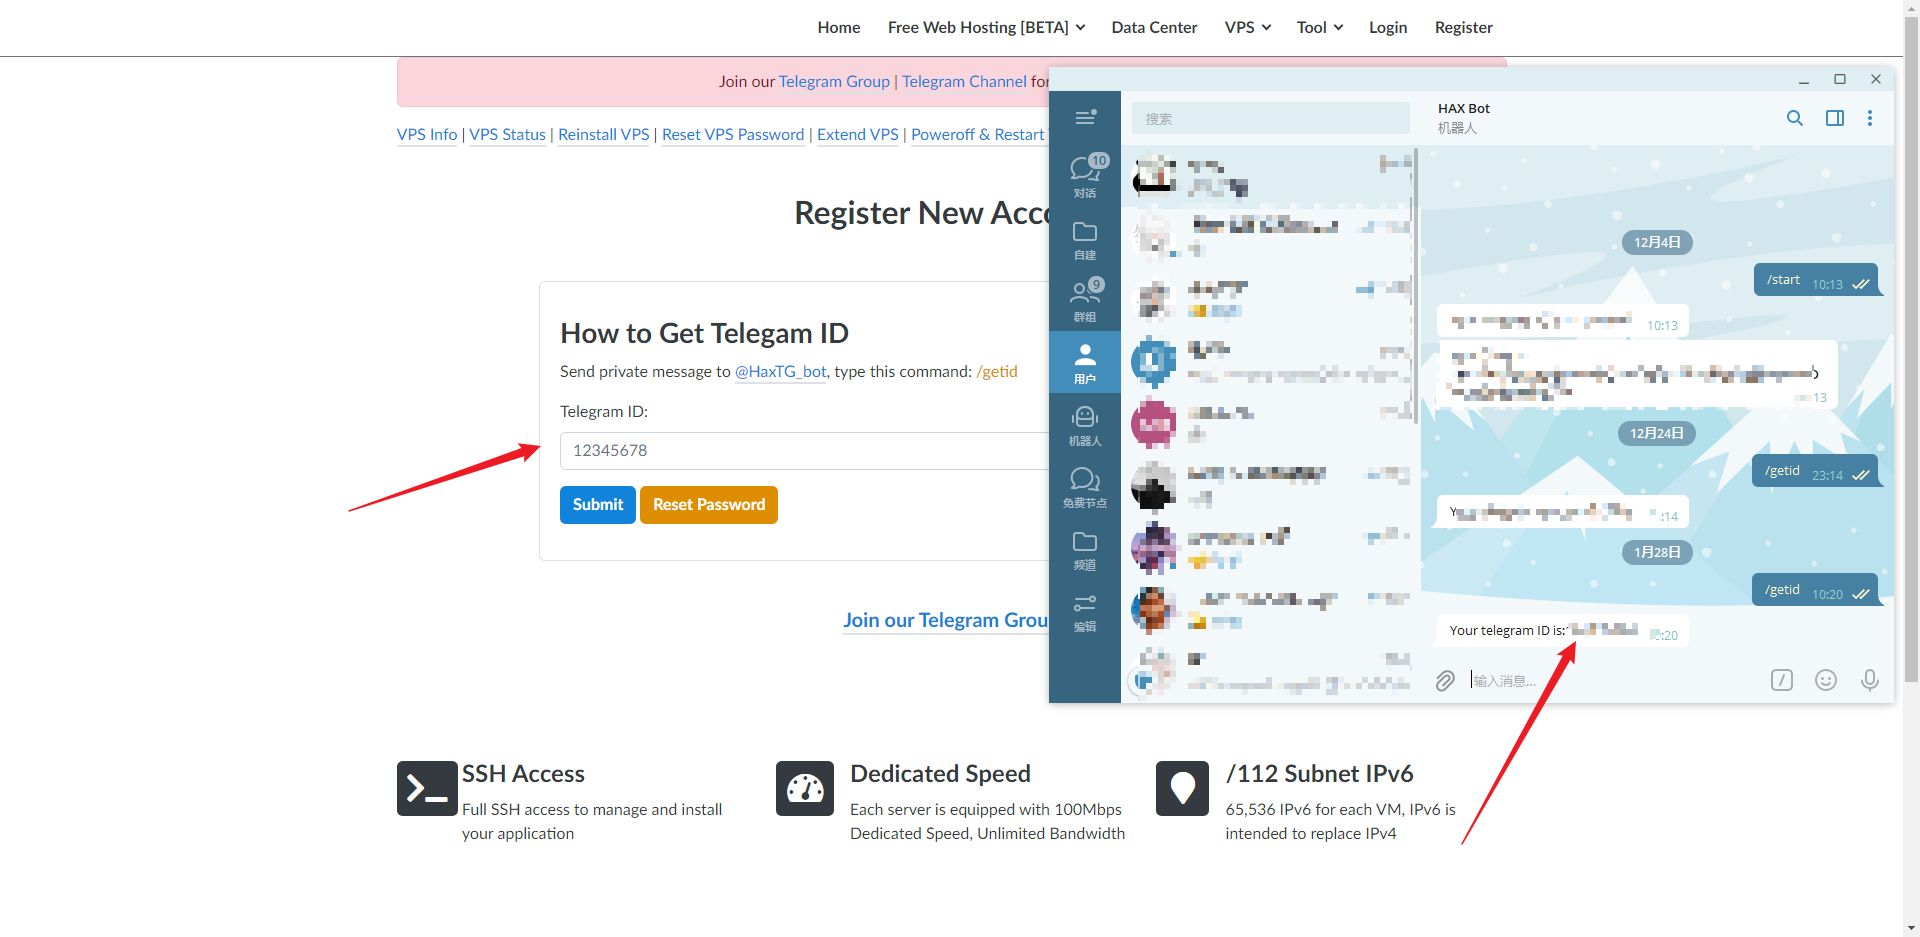Click the SSH Access terminal icon
Image resolution: width=1920 pixels, height=937 pixels.
(x=427, y=789)
